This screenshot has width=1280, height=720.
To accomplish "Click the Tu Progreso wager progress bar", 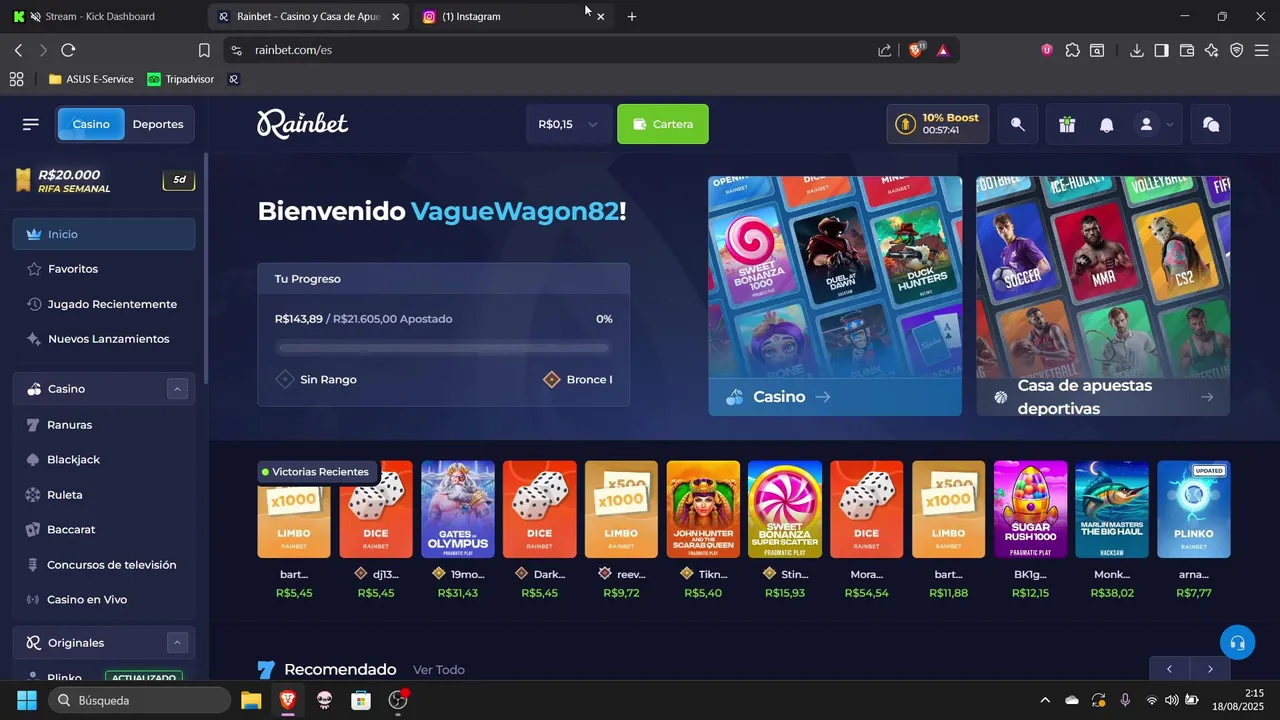I will click(x=444, y=348).
